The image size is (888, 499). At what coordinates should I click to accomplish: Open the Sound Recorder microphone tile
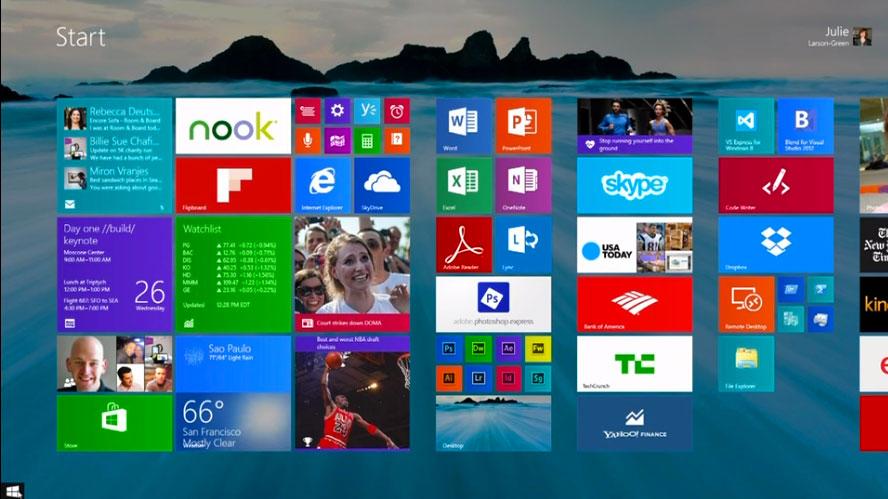pyautogui.click(x=308, y=140)
